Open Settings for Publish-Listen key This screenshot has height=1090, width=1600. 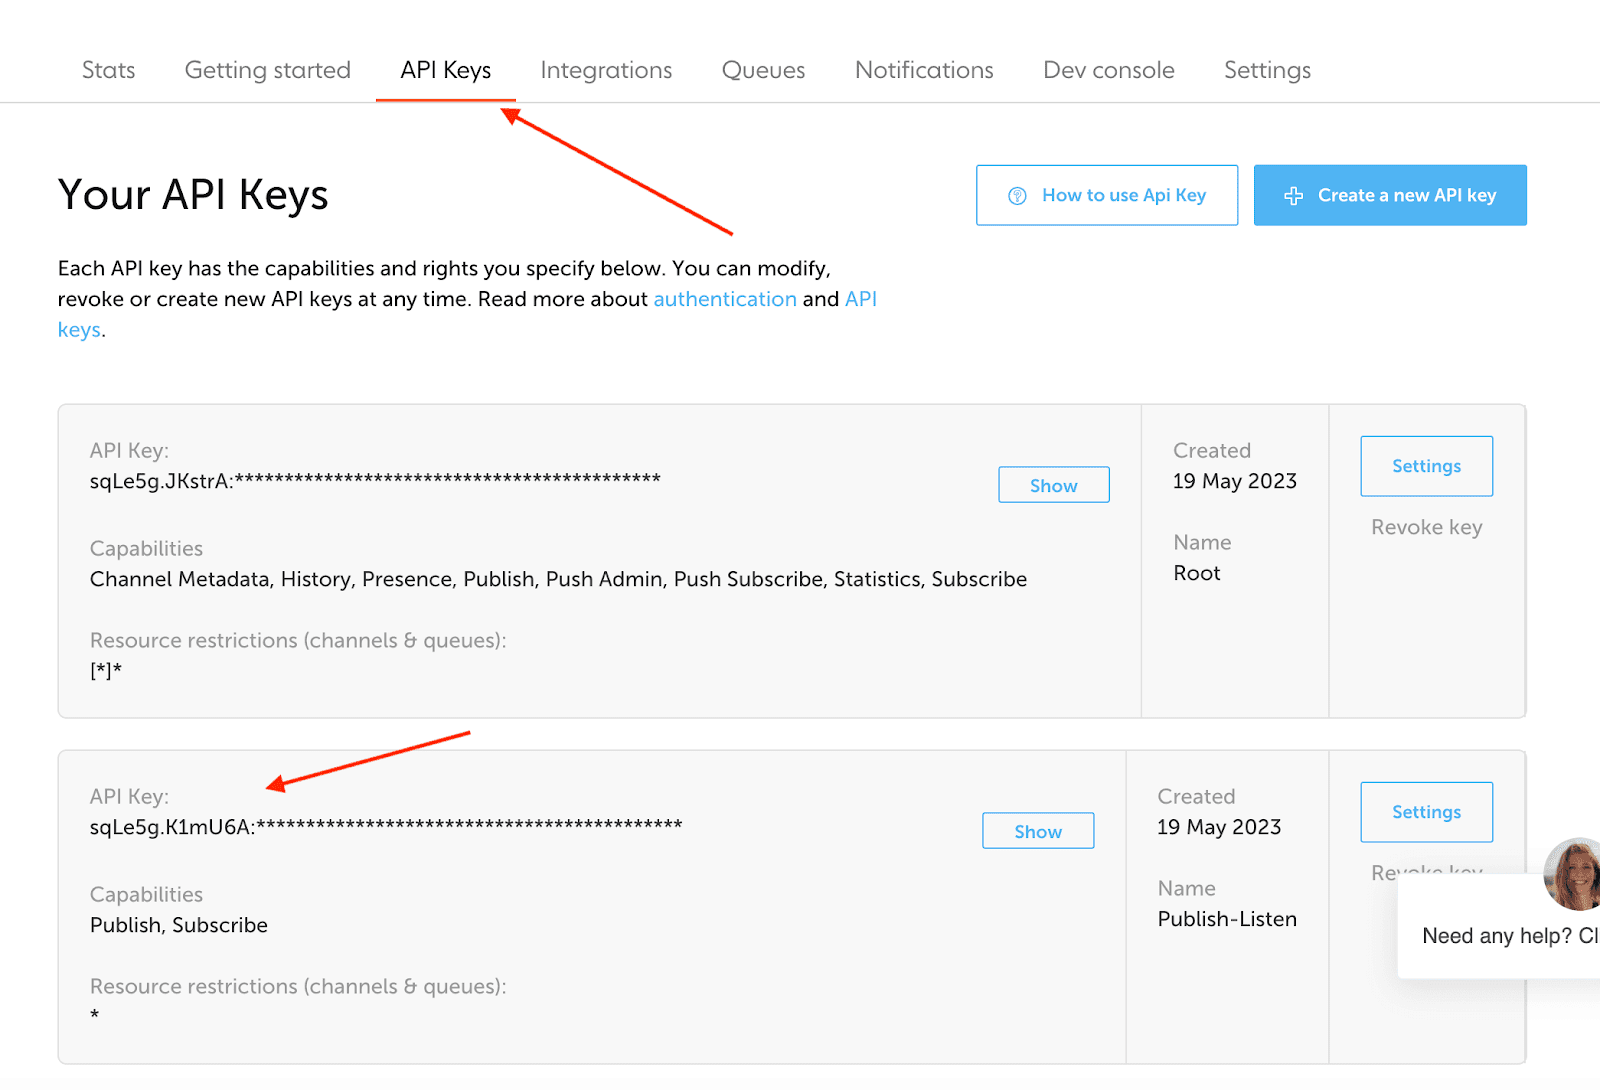(x=1426, y=812)
